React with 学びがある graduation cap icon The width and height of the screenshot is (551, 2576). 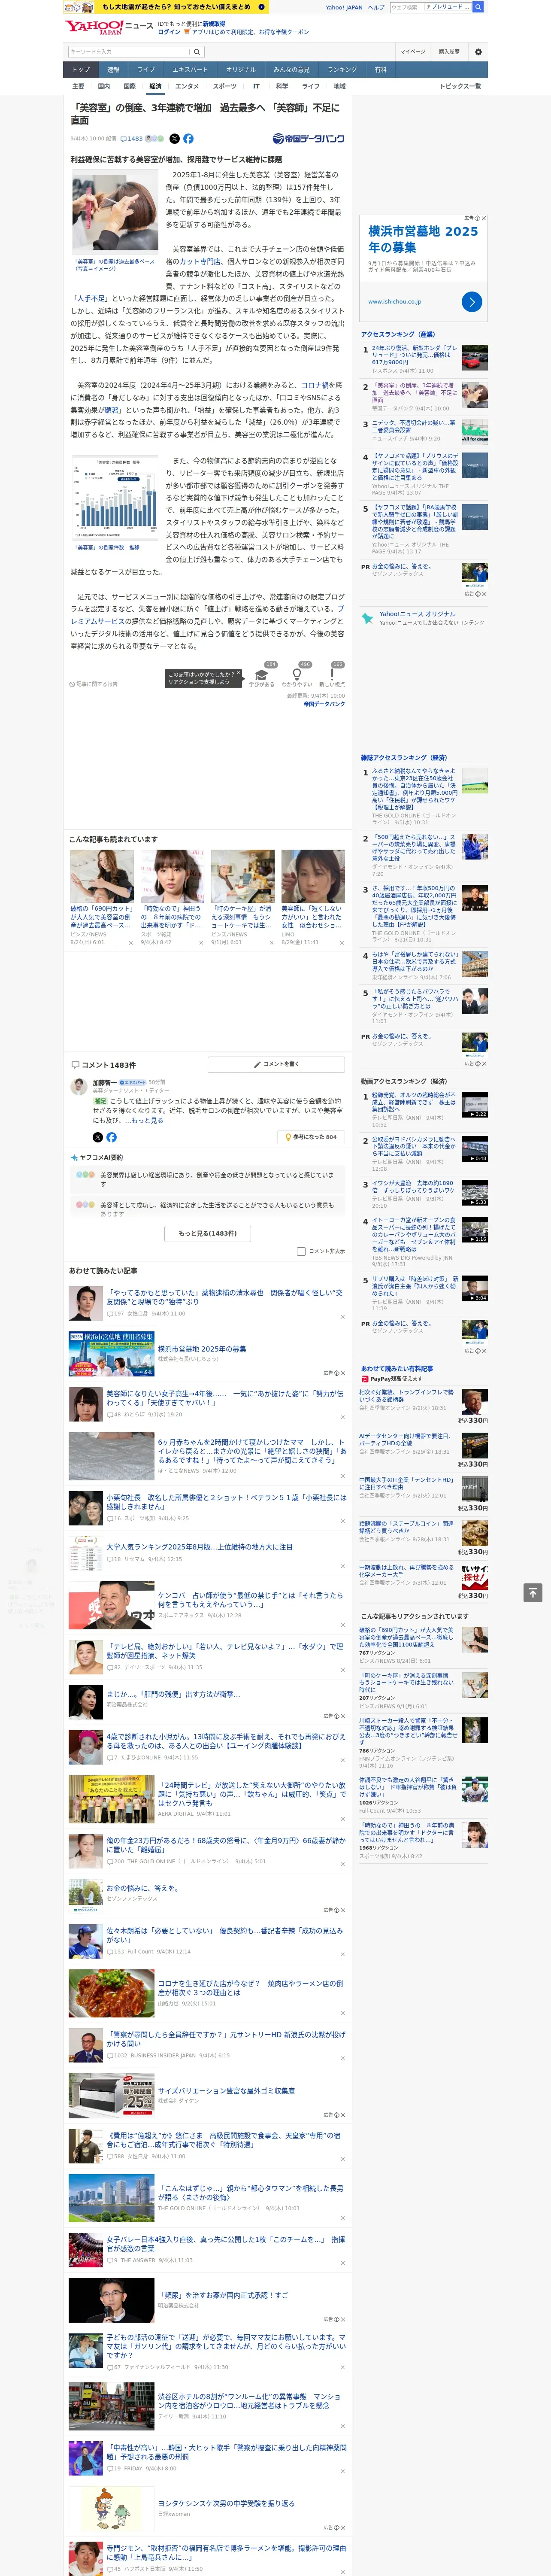pyautogui.click(x=262, y=674)
